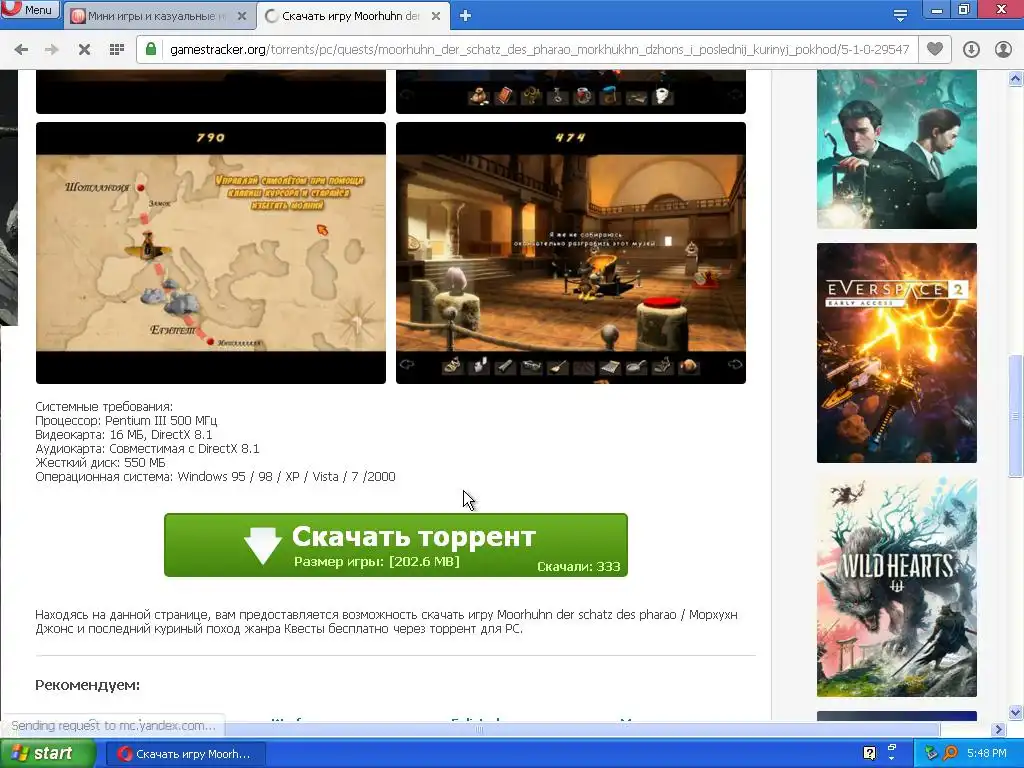1024x768 pixels.
Task: Click the Аудиокарта: Совместимая с DirectX 8.1 line
Action: coord(148,449)
